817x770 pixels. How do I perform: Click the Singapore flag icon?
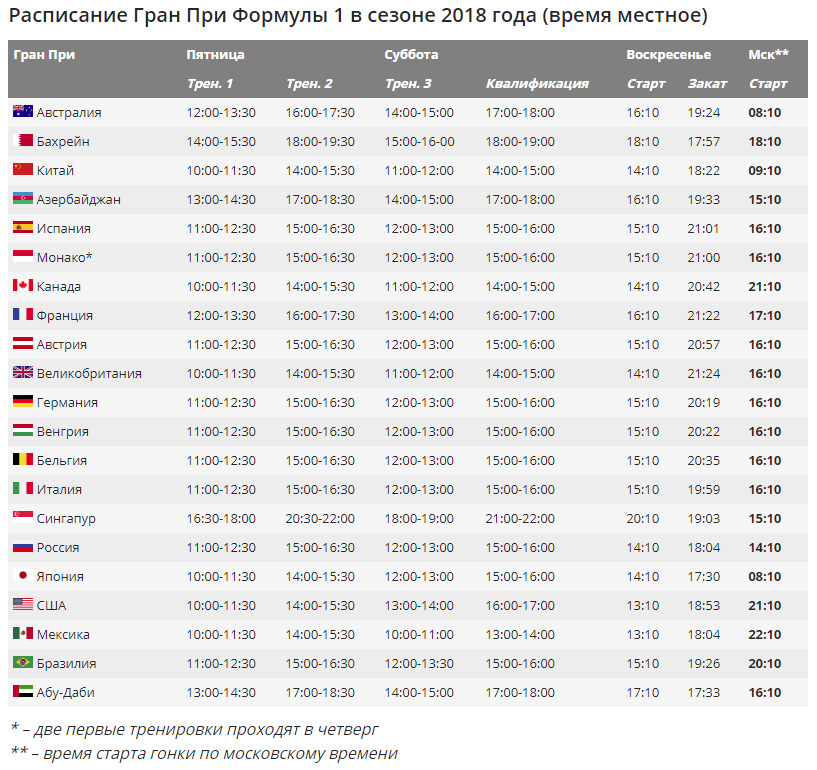click(23, 517)
